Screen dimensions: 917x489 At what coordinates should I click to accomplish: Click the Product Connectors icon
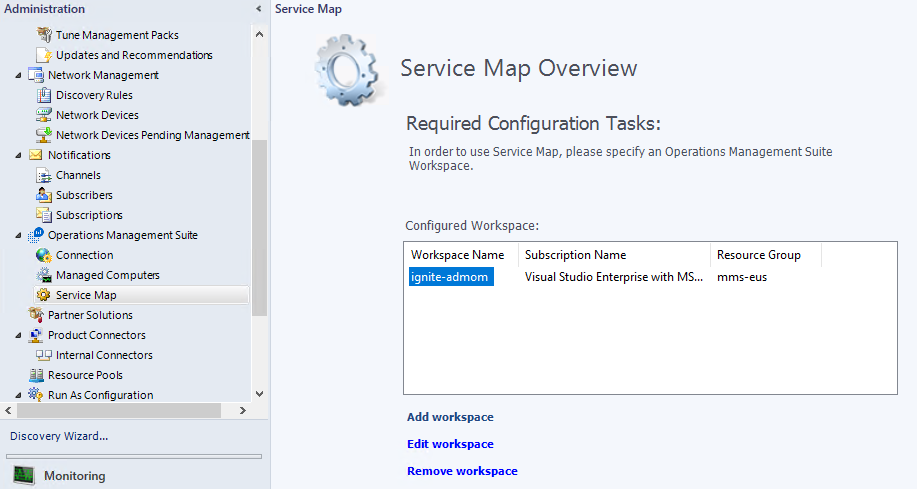click(x=36, y=335)
